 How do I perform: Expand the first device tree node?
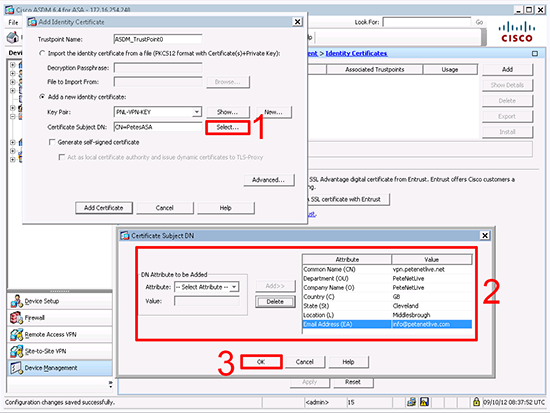pos(13,65)
